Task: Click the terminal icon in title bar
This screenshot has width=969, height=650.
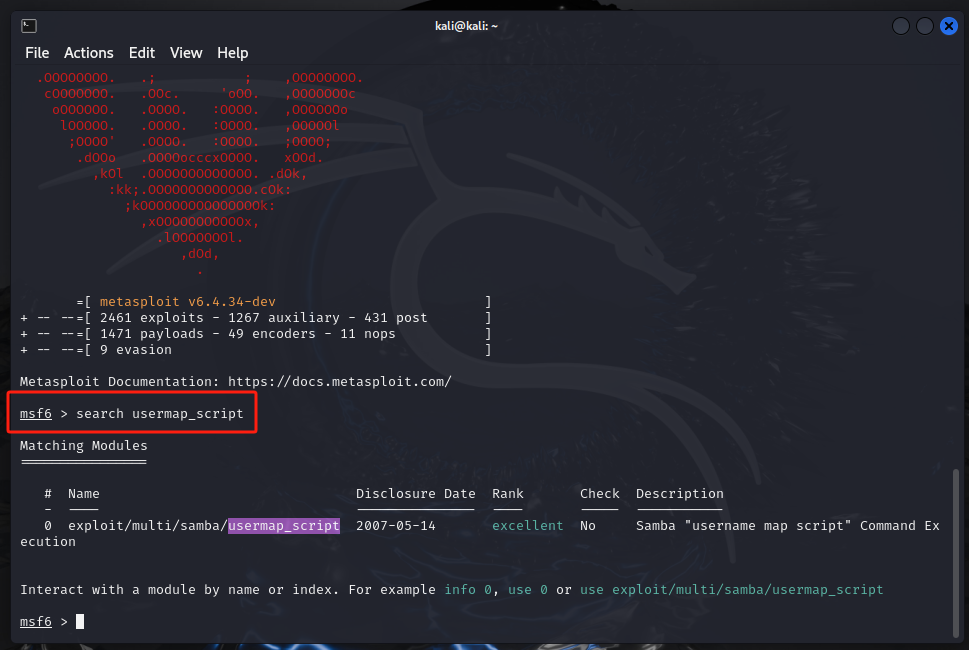Action: pyautogui.click(x=29, y=26)
